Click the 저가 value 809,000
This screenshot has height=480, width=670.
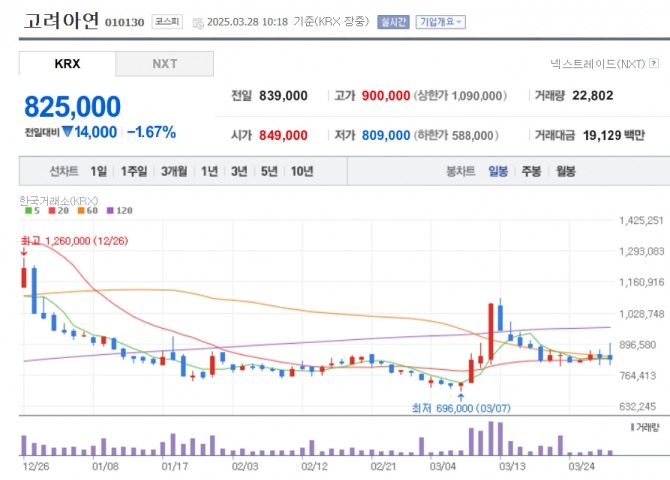tap(386, 135)
